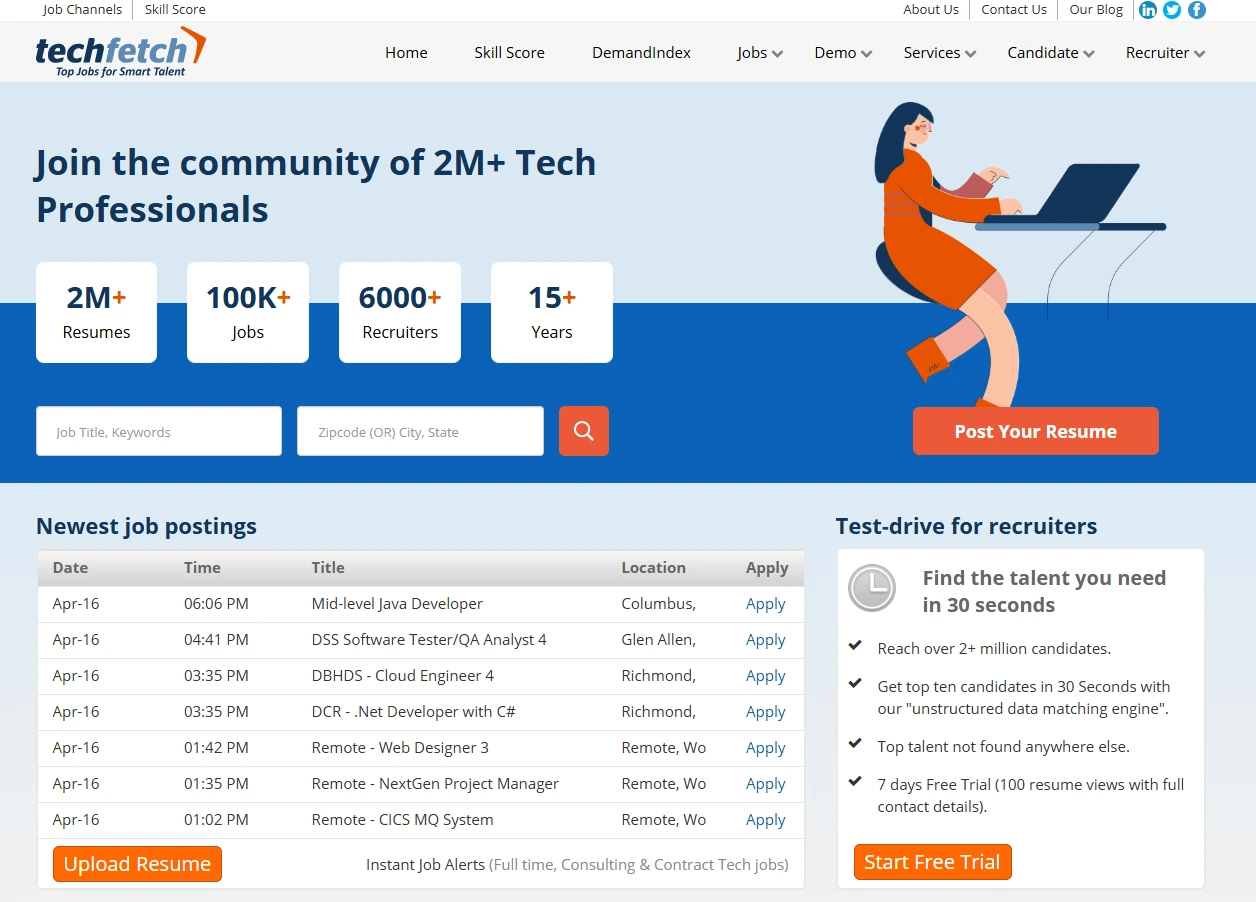Apply to Mid-level Java Developer job

click(x=766, y=604)
